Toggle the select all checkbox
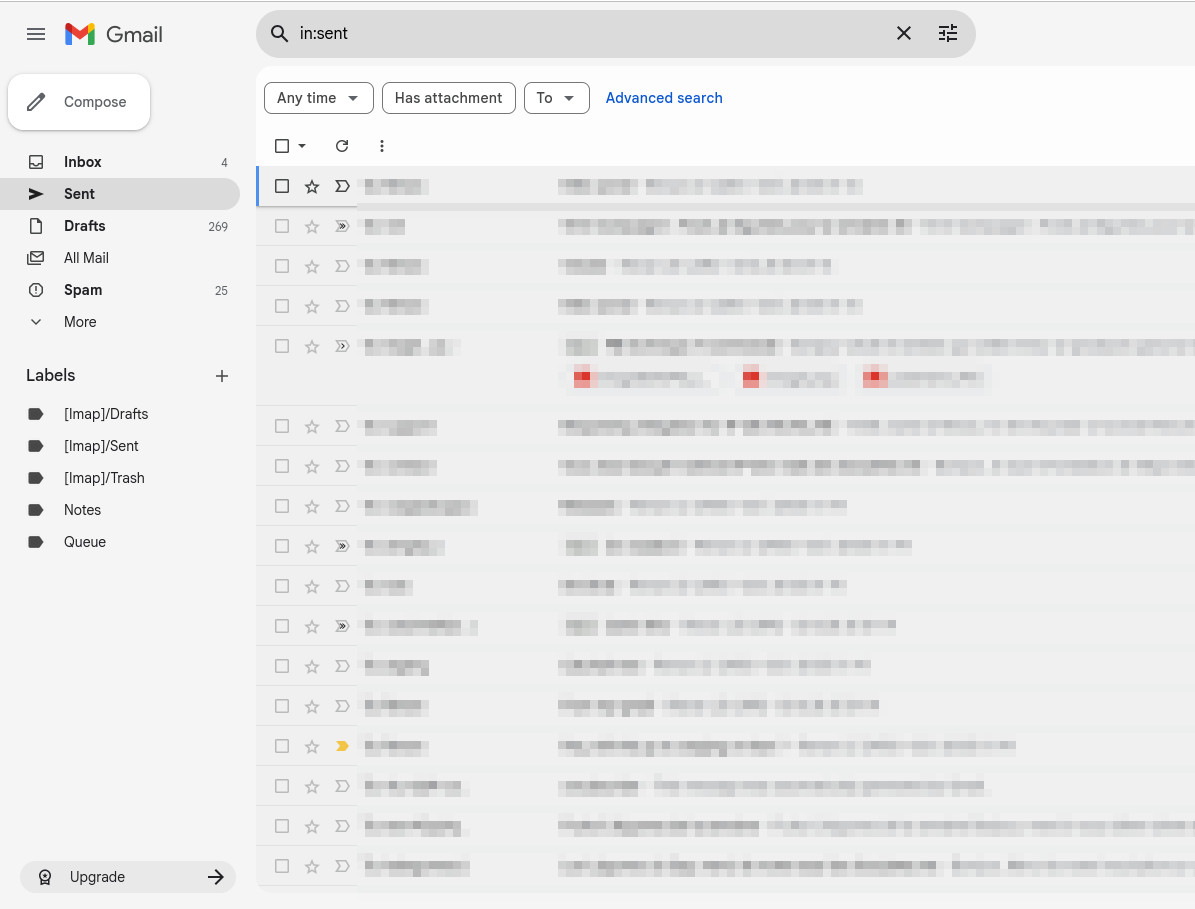The image size is (1195, 909). pos(282,146)
